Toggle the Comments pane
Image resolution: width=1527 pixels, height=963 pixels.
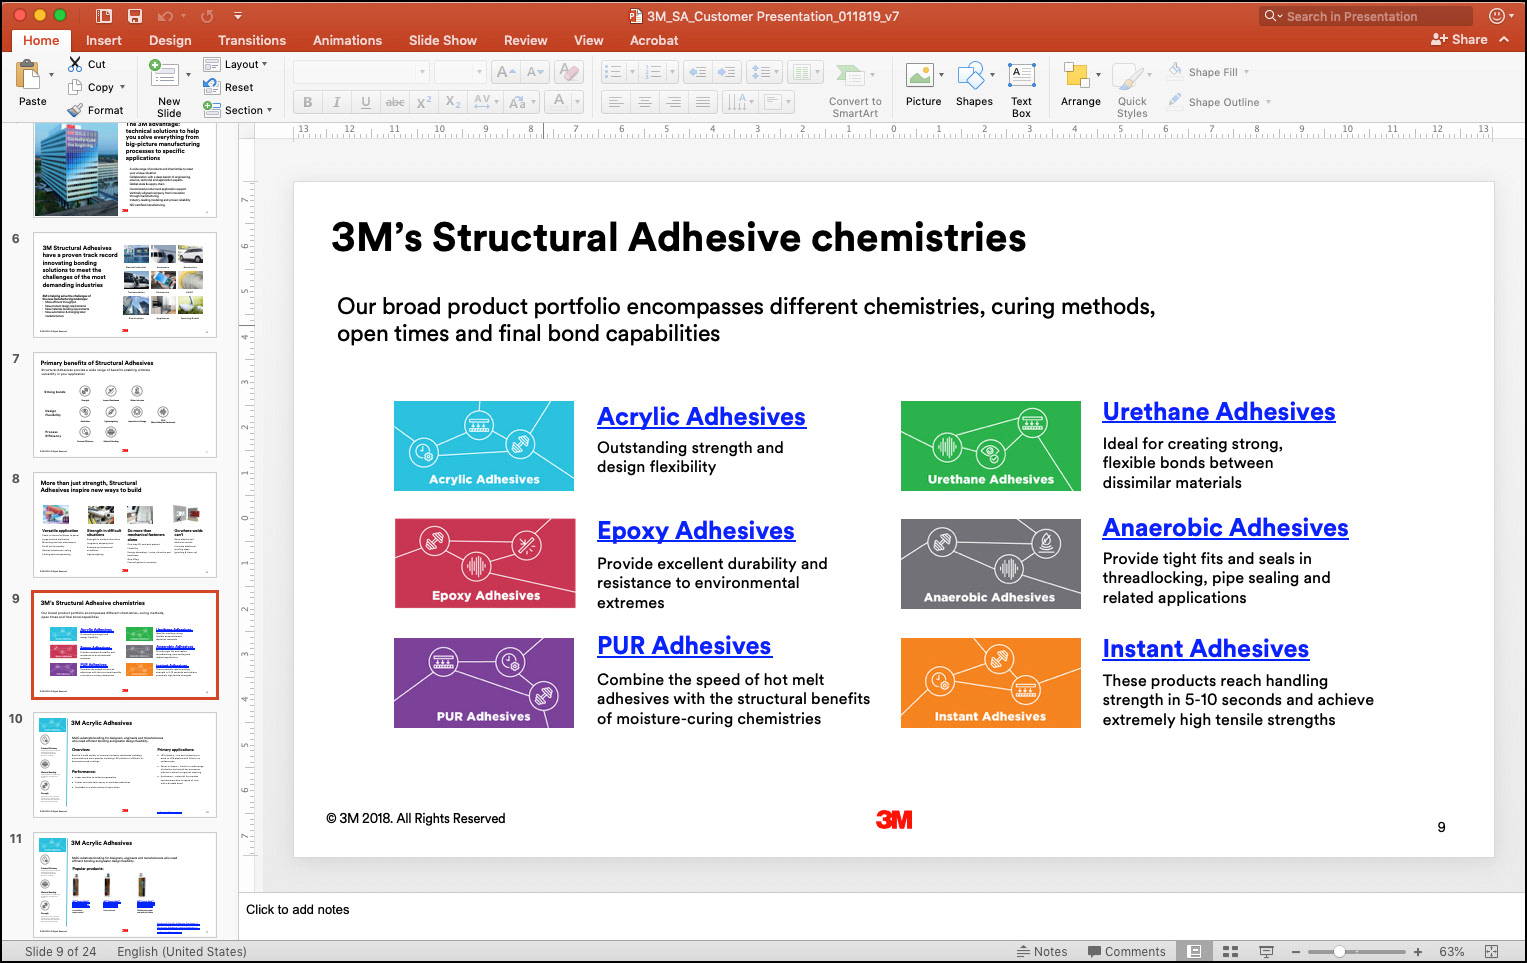point(1127,951)
